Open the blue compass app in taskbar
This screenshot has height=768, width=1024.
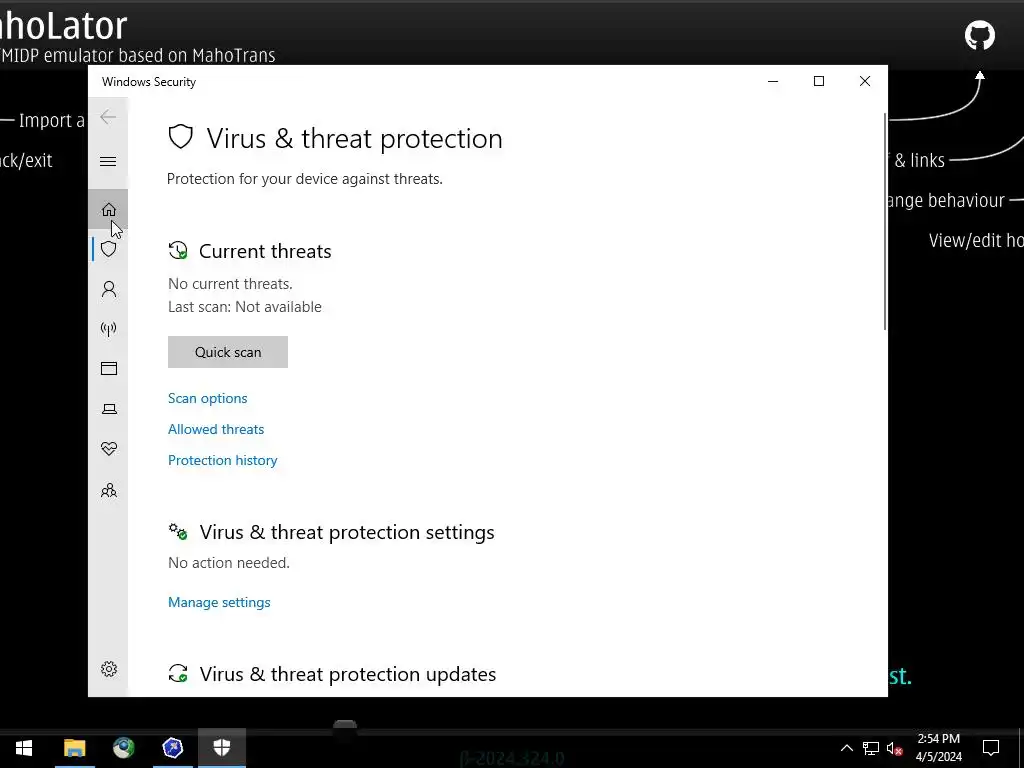pyautogui.click(x=172, y=748)
